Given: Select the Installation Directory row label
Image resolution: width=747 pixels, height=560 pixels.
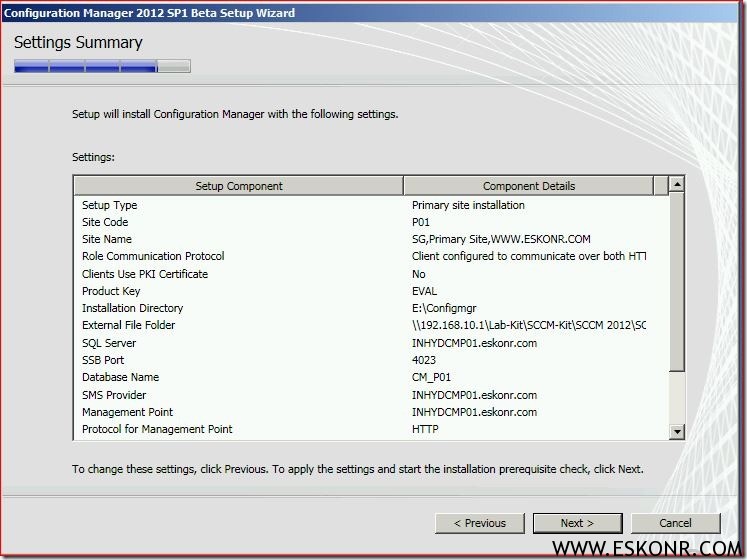Looking at the screenshot, I should point(132,308).
